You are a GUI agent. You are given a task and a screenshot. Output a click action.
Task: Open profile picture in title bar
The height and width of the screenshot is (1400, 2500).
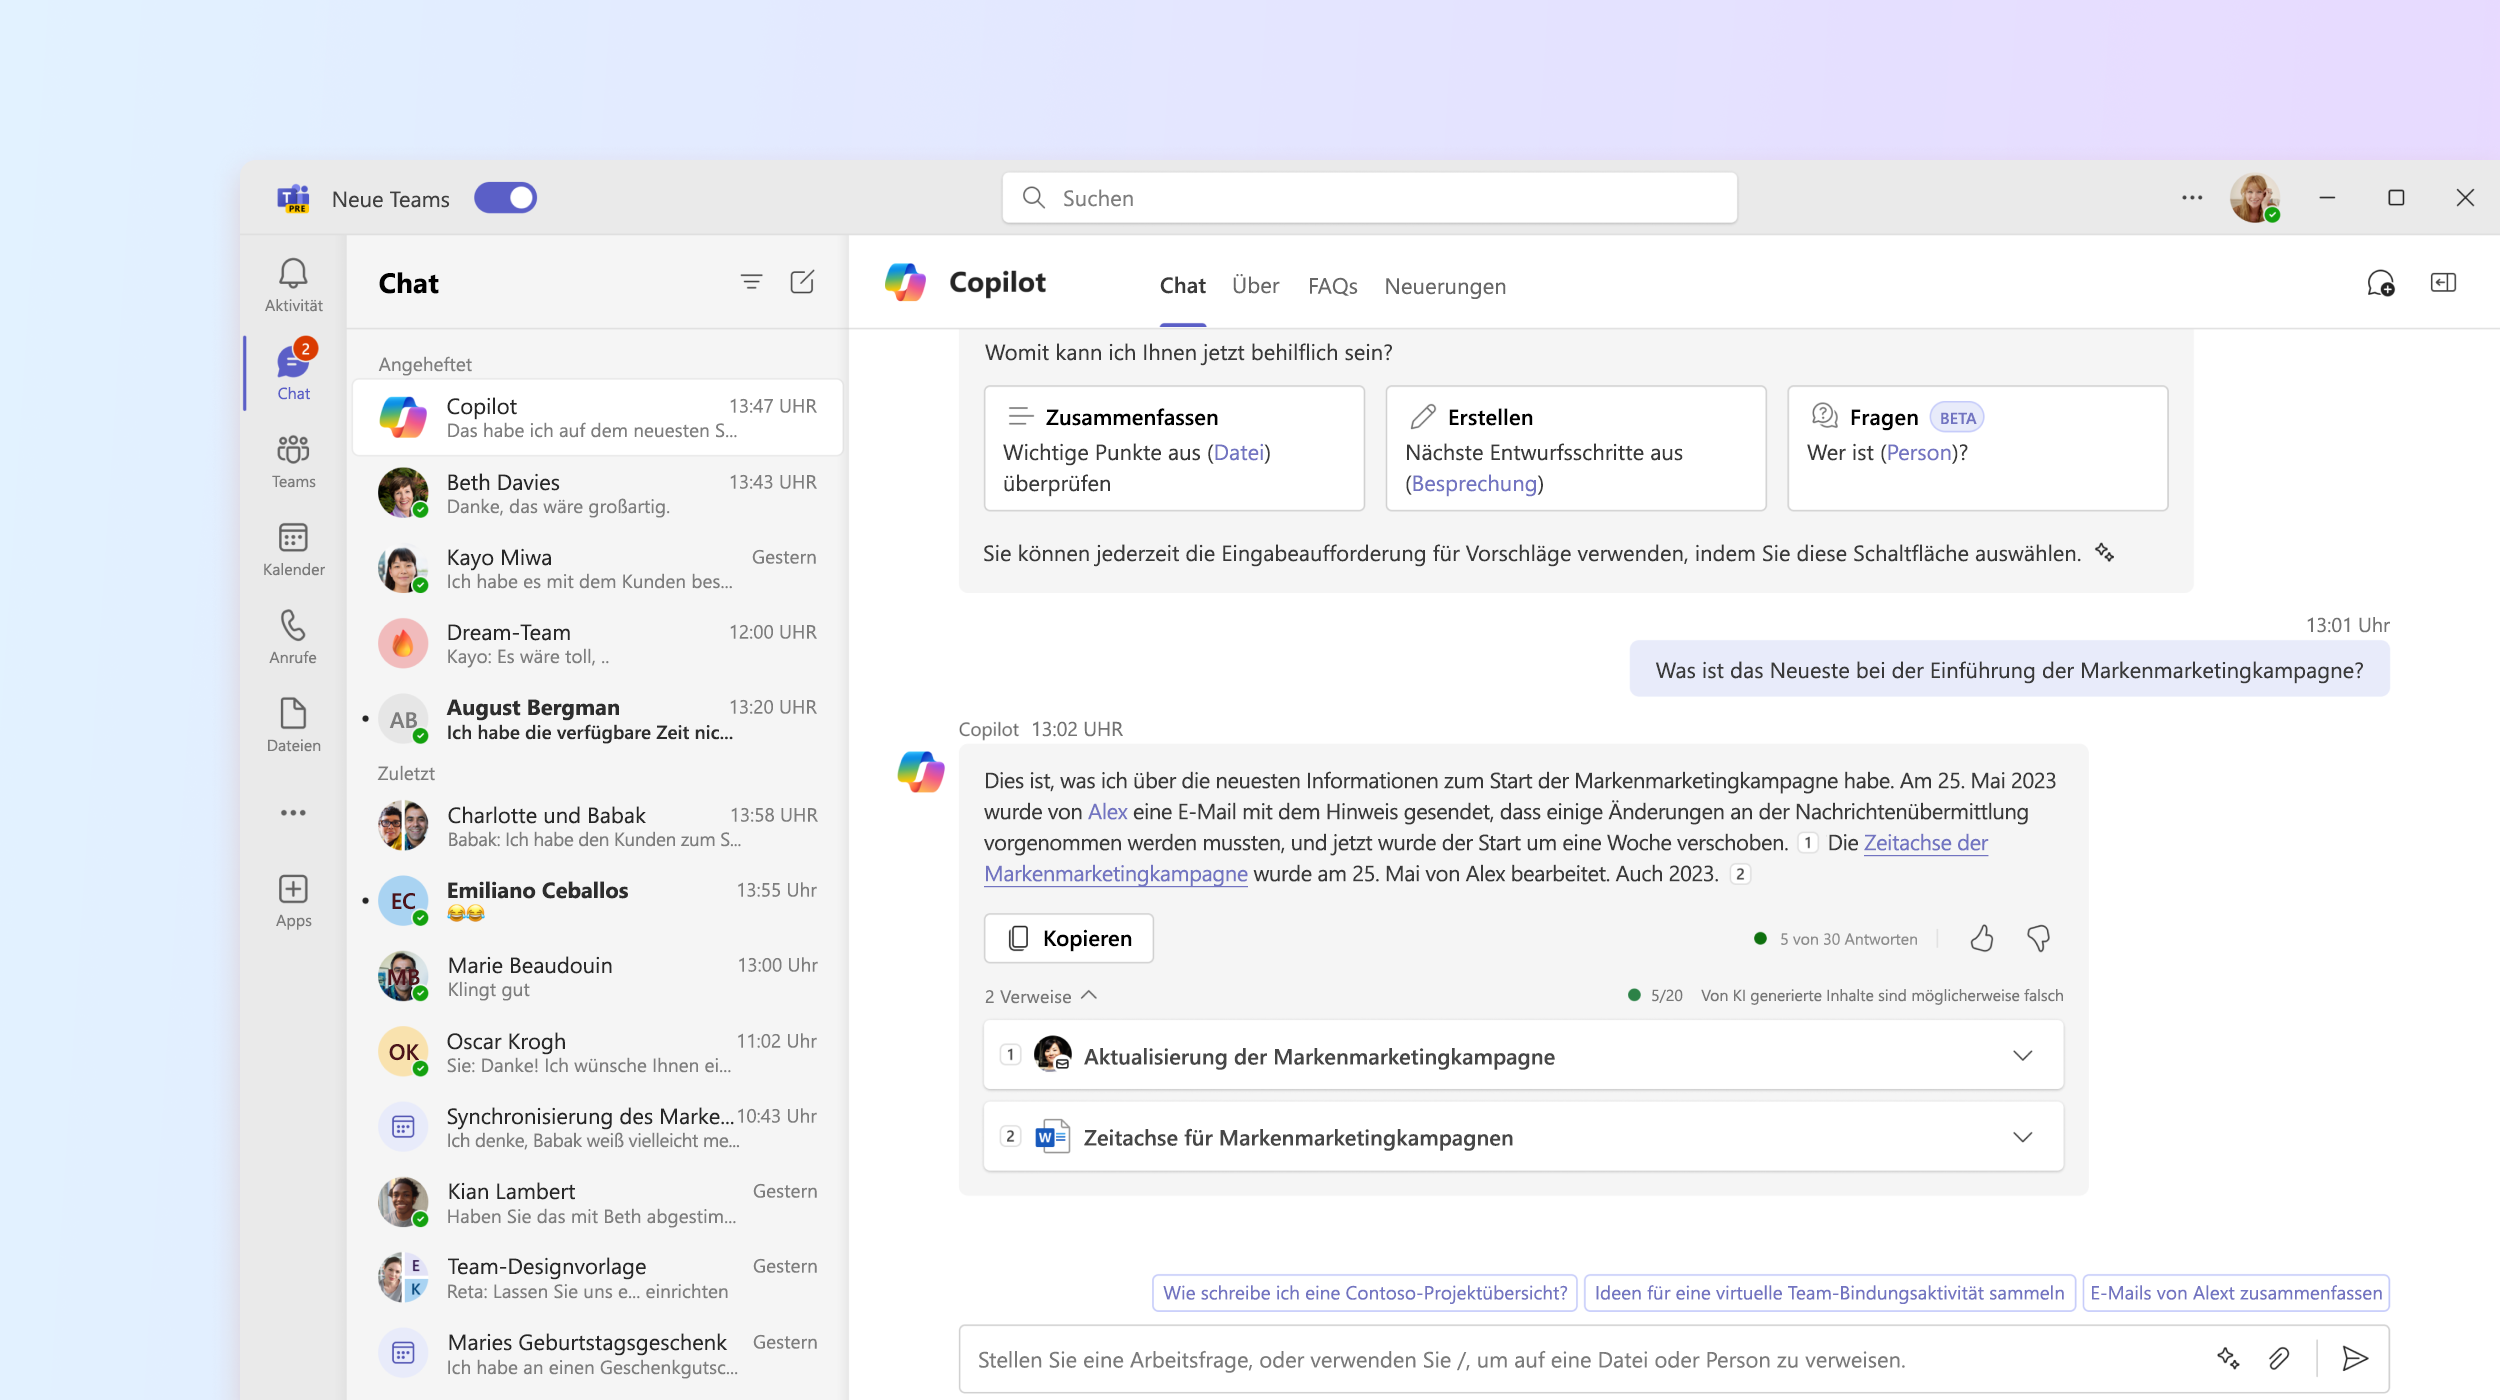[2254, 198]
